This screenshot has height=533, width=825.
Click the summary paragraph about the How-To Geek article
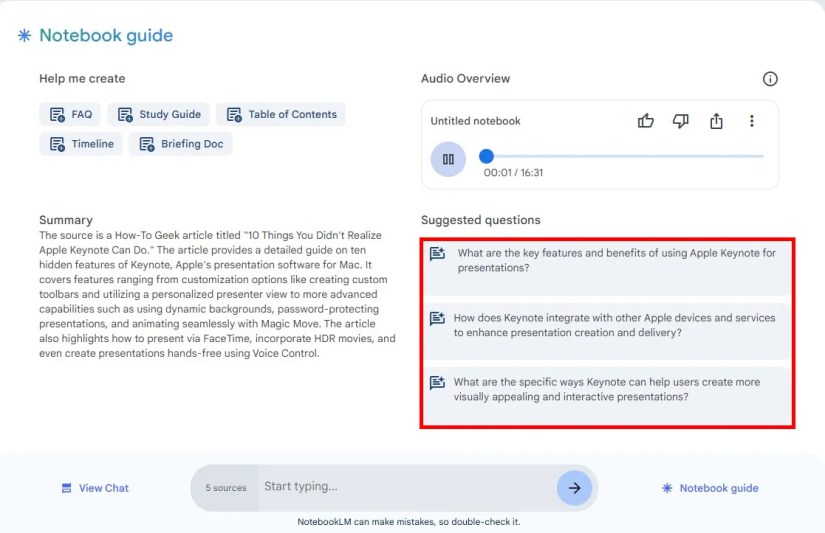217,294
